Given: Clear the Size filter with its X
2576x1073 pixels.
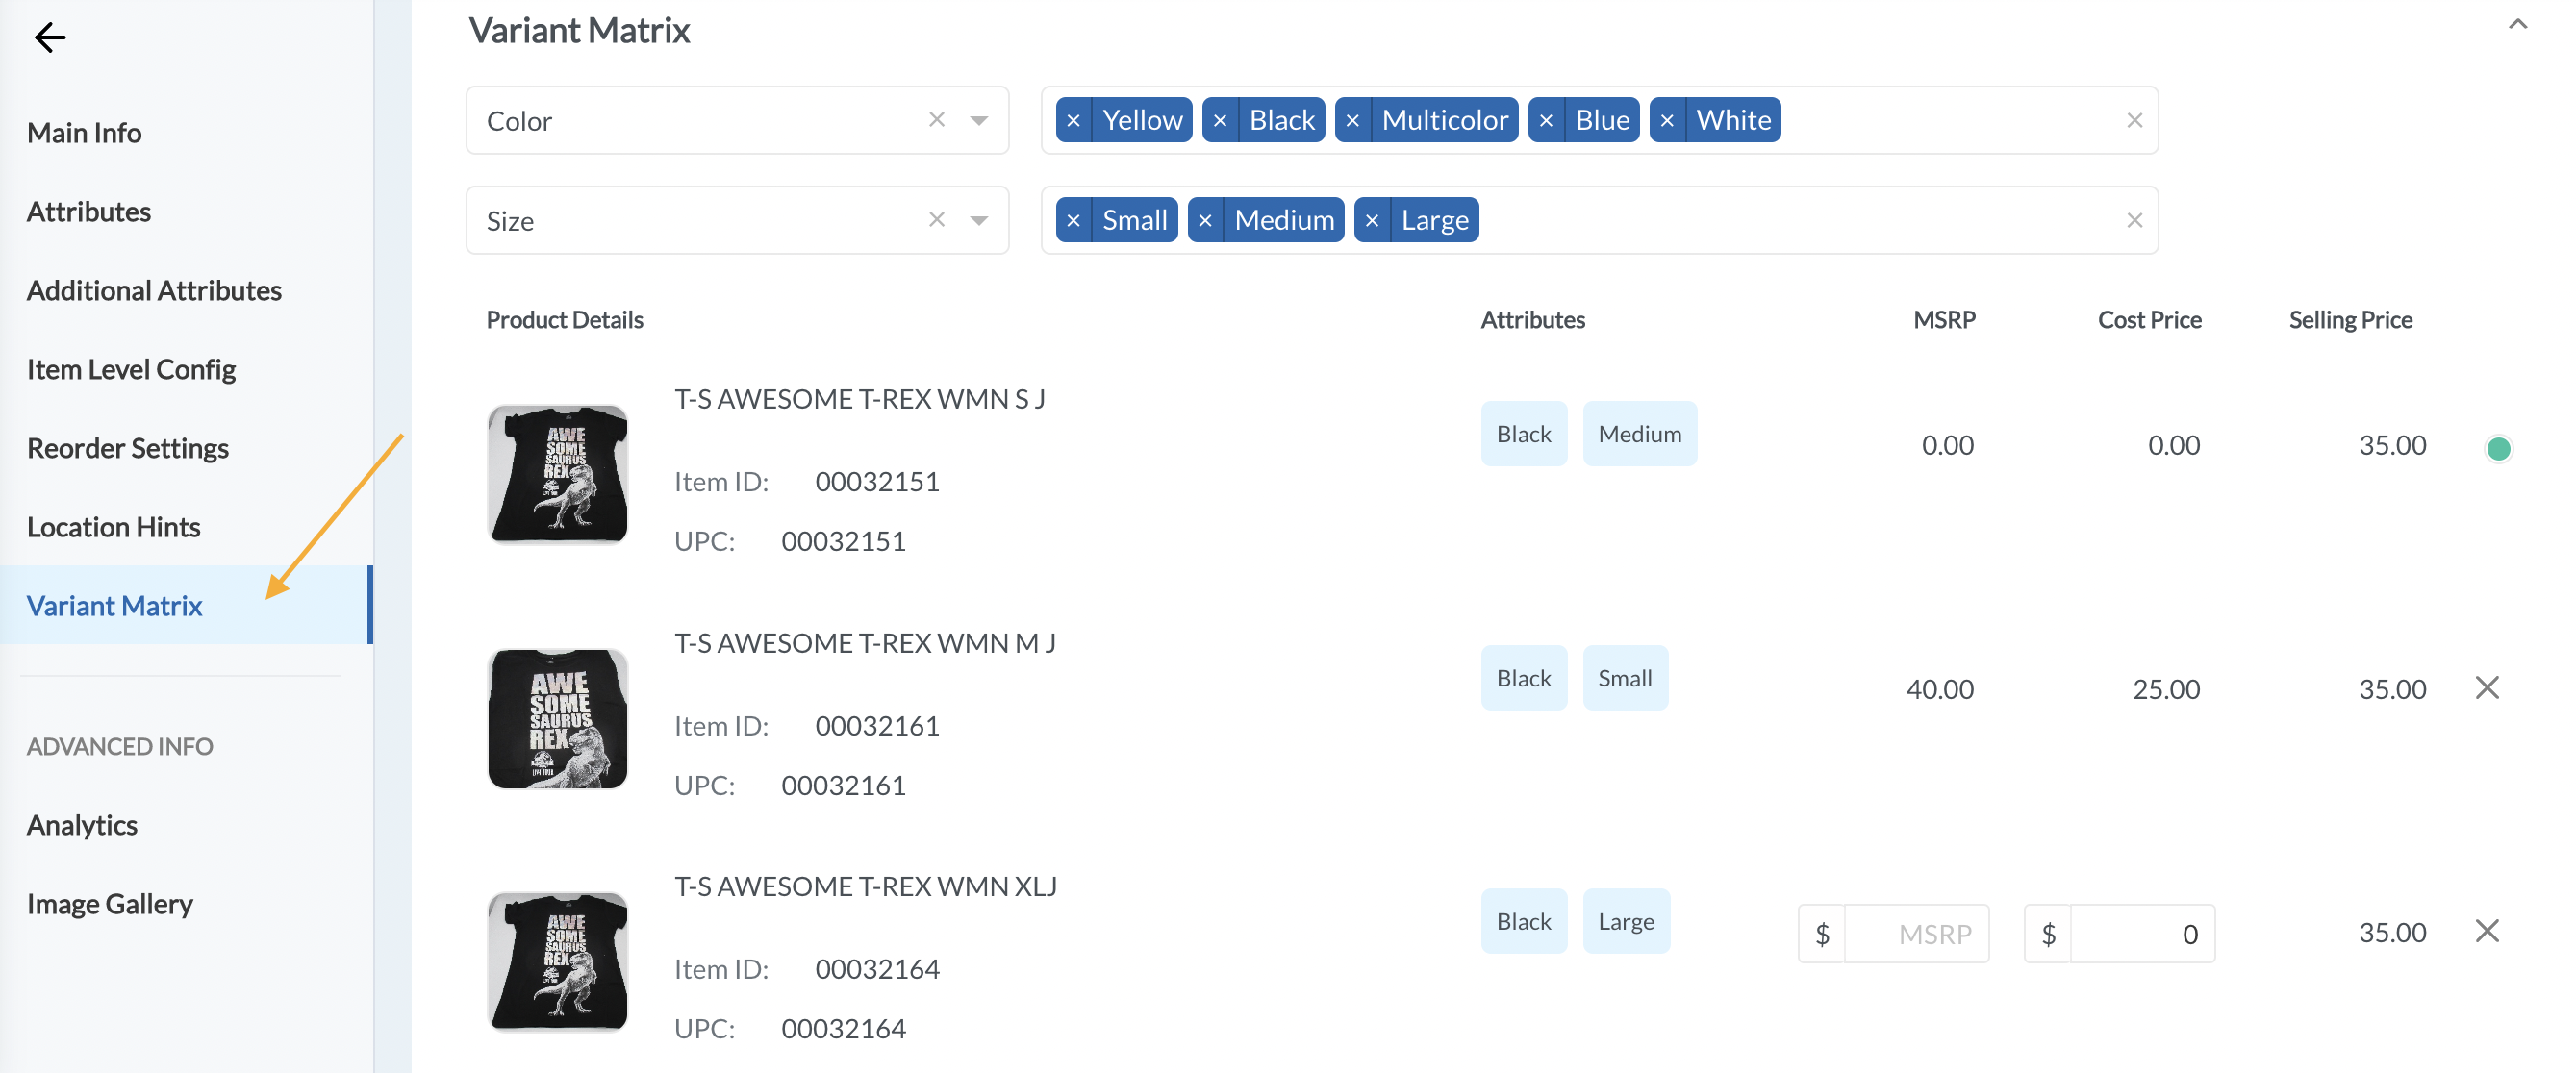Looking at the screenshot, I should (2134, 219).
